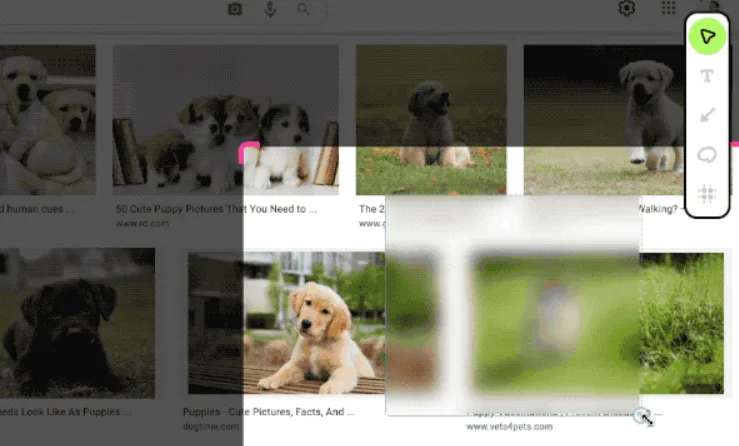Open camera image search icon
Screen dimensions: 739x446
coord(235,9)
